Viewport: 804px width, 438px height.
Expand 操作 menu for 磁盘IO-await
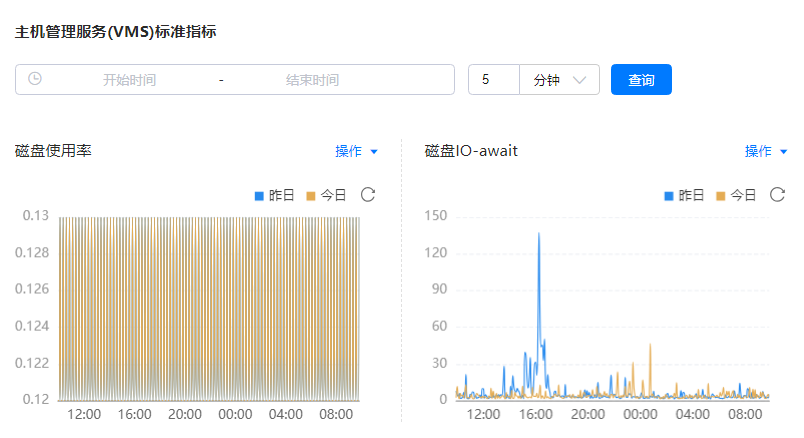(766, 151)
